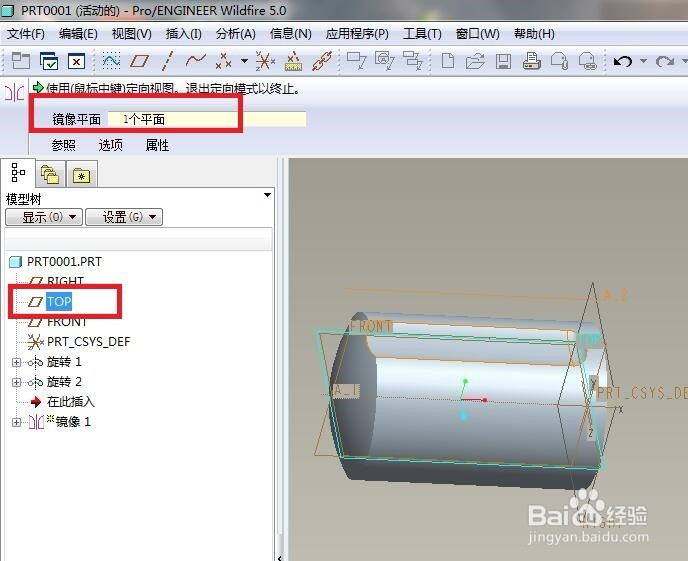This screenshot has width=688, height=561.
Task: Select the 在此插入 marker
Action: pos(70,401)
